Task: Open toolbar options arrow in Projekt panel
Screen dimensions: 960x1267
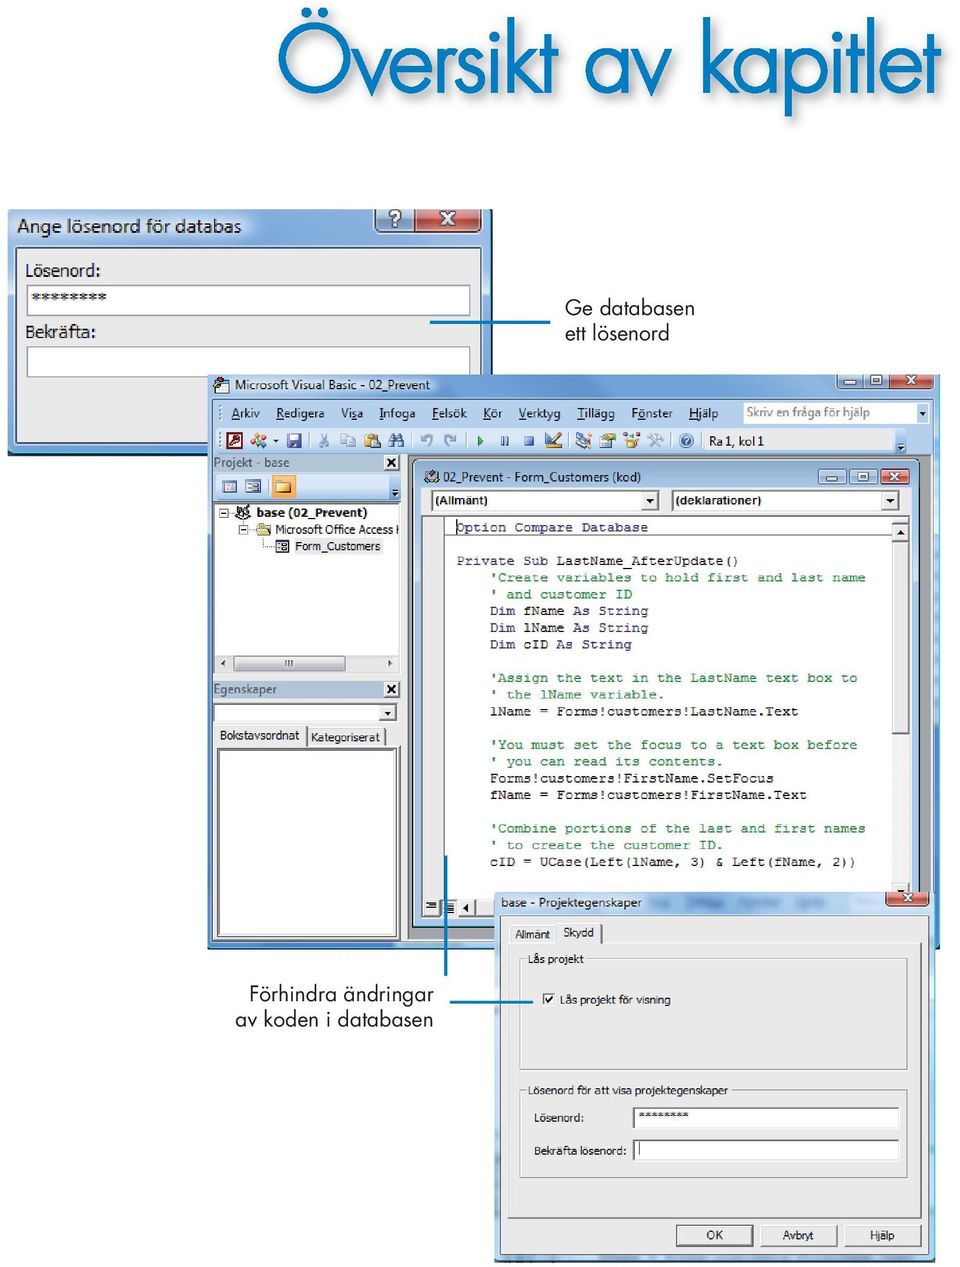Action: (x=395, y=492)
